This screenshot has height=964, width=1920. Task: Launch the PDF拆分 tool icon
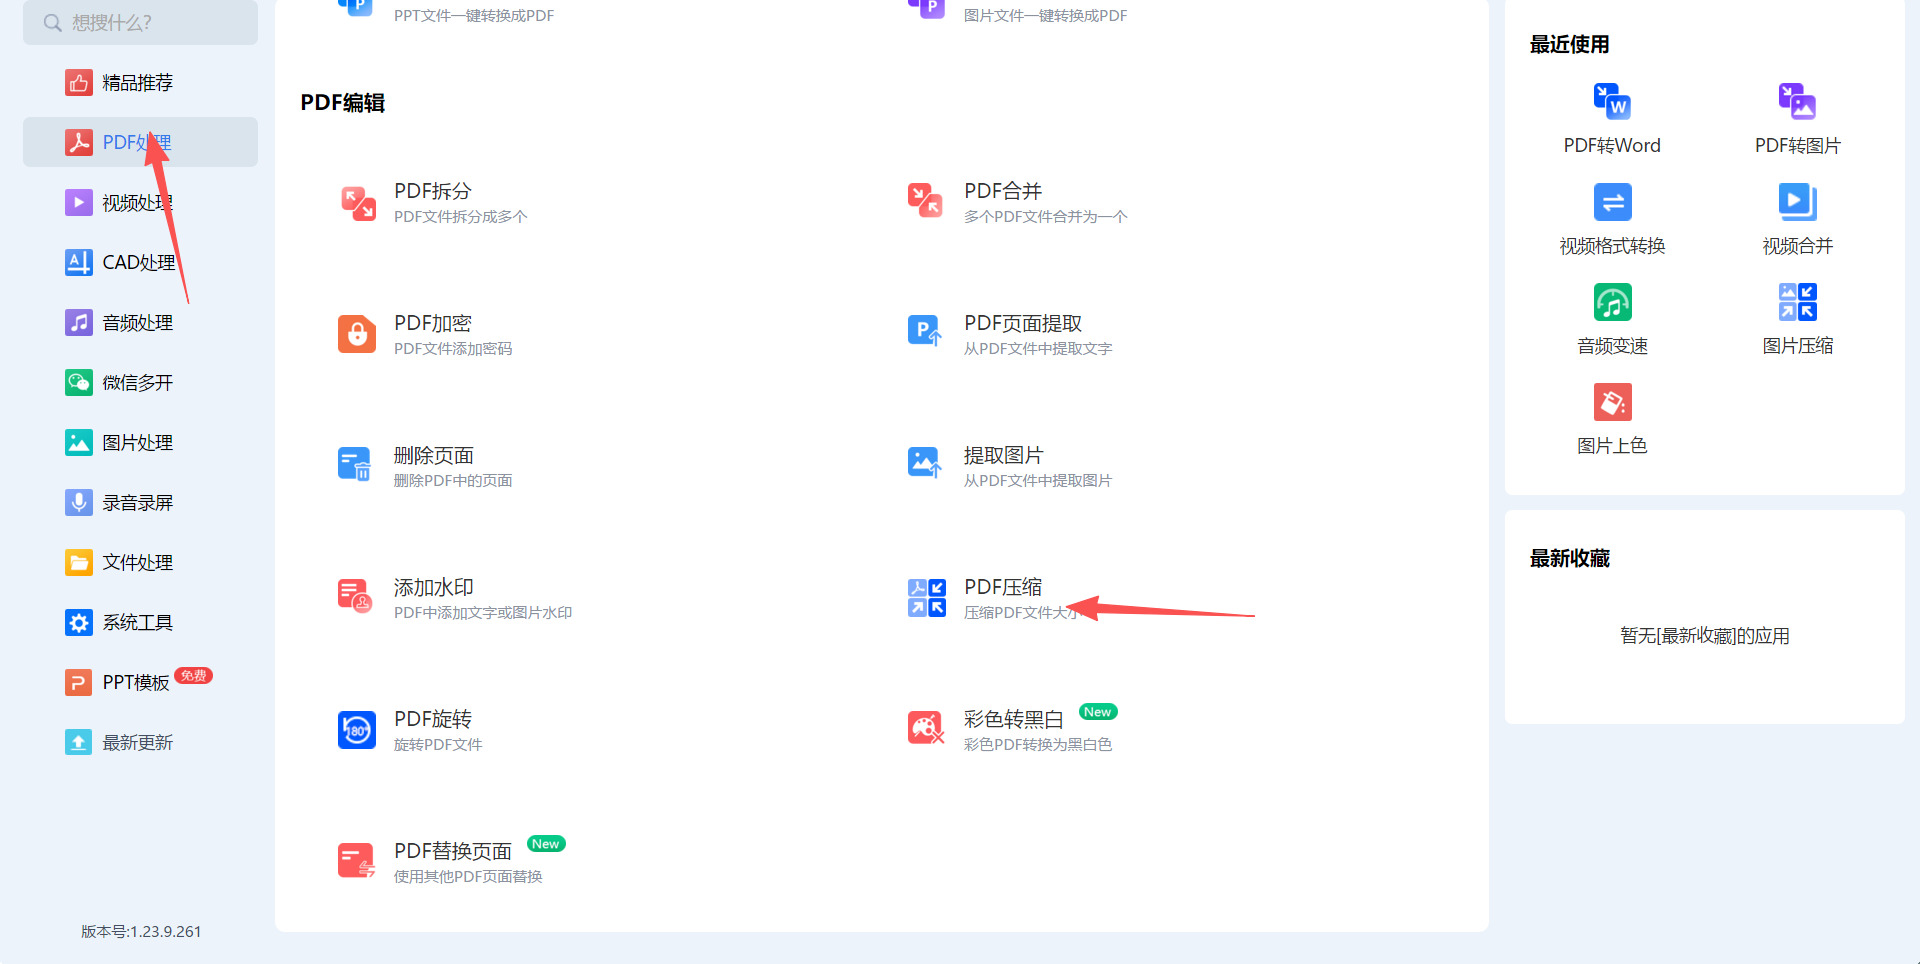(357, 202)
